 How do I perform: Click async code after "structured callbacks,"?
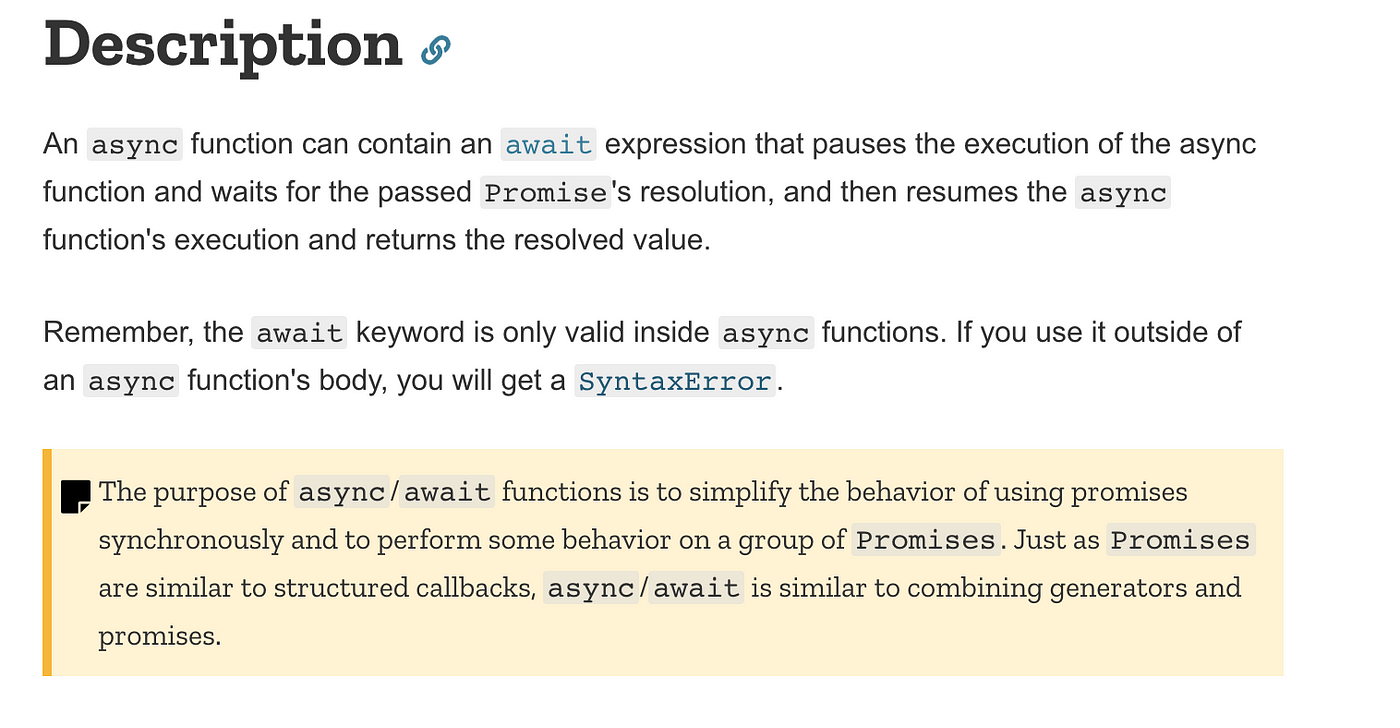click(x=590, y=588)
